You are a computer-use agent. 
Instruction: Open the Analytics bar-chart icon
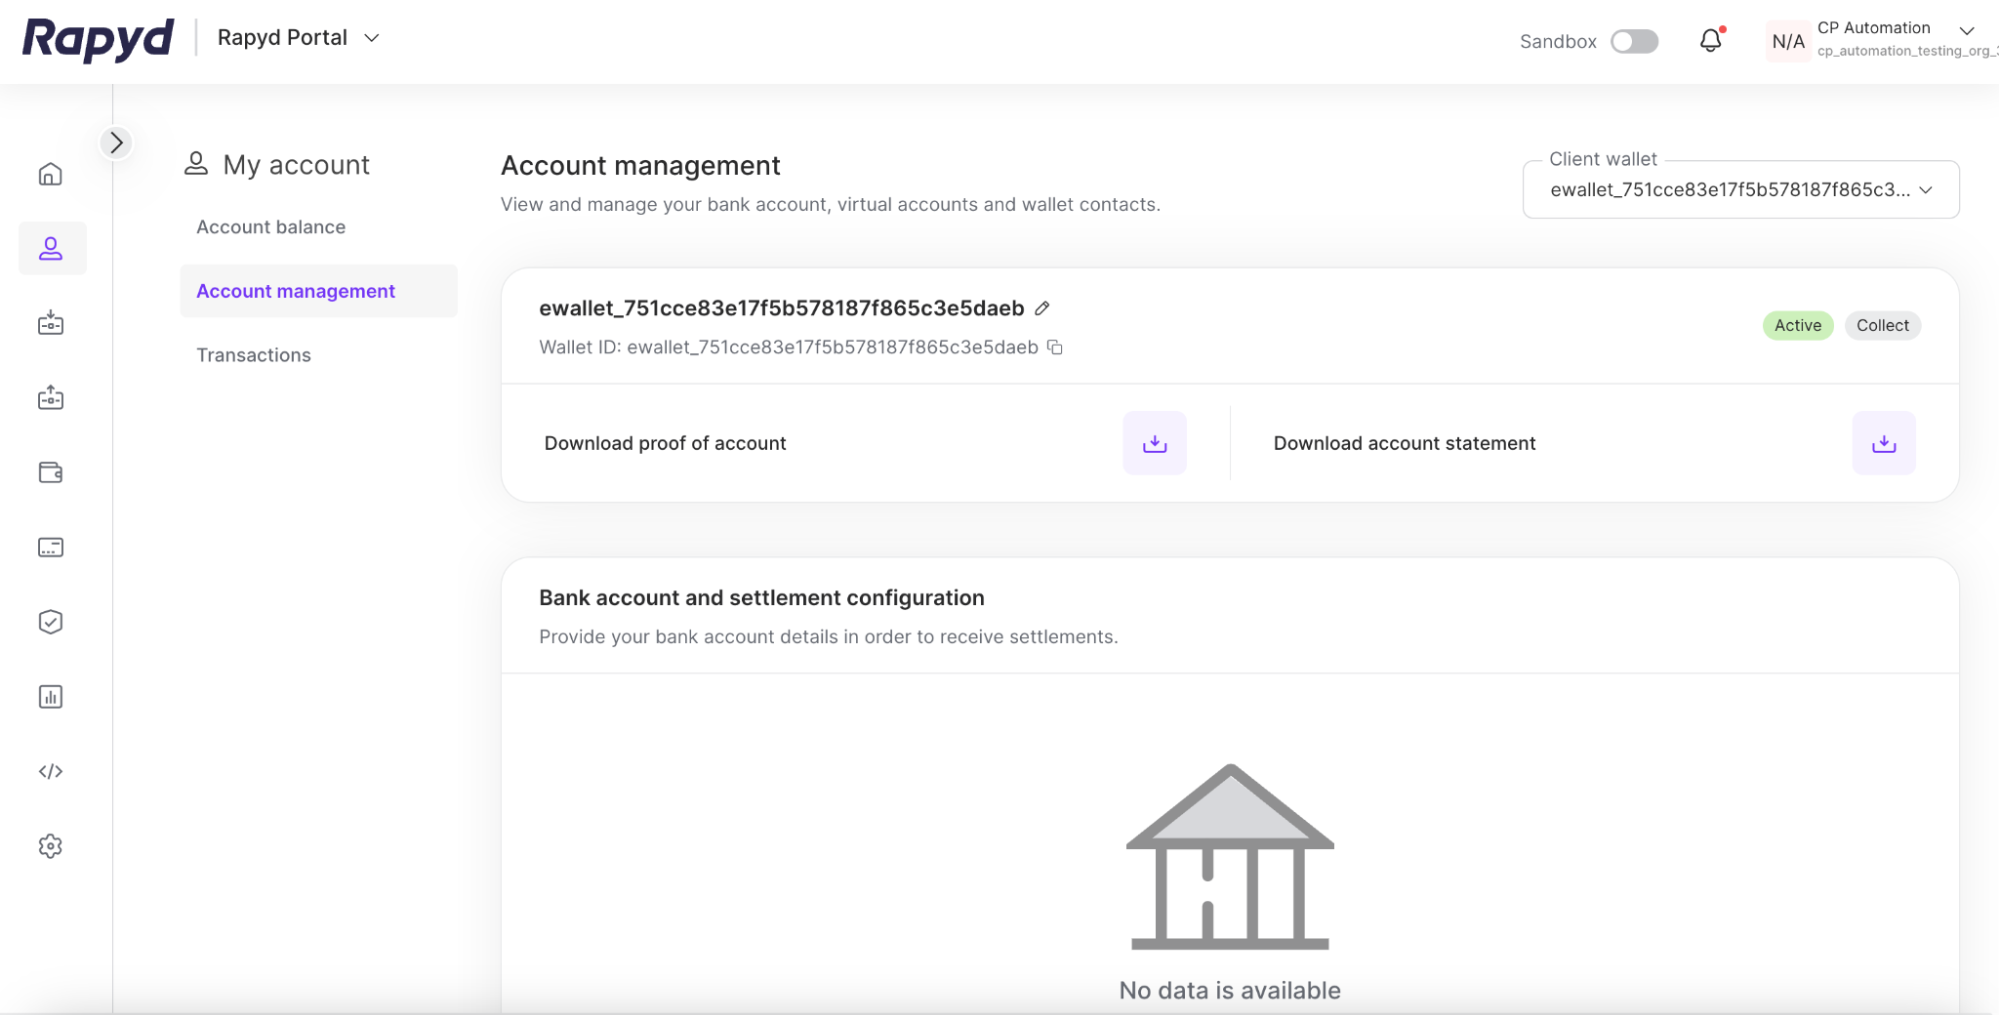click(x=50, y=696)
